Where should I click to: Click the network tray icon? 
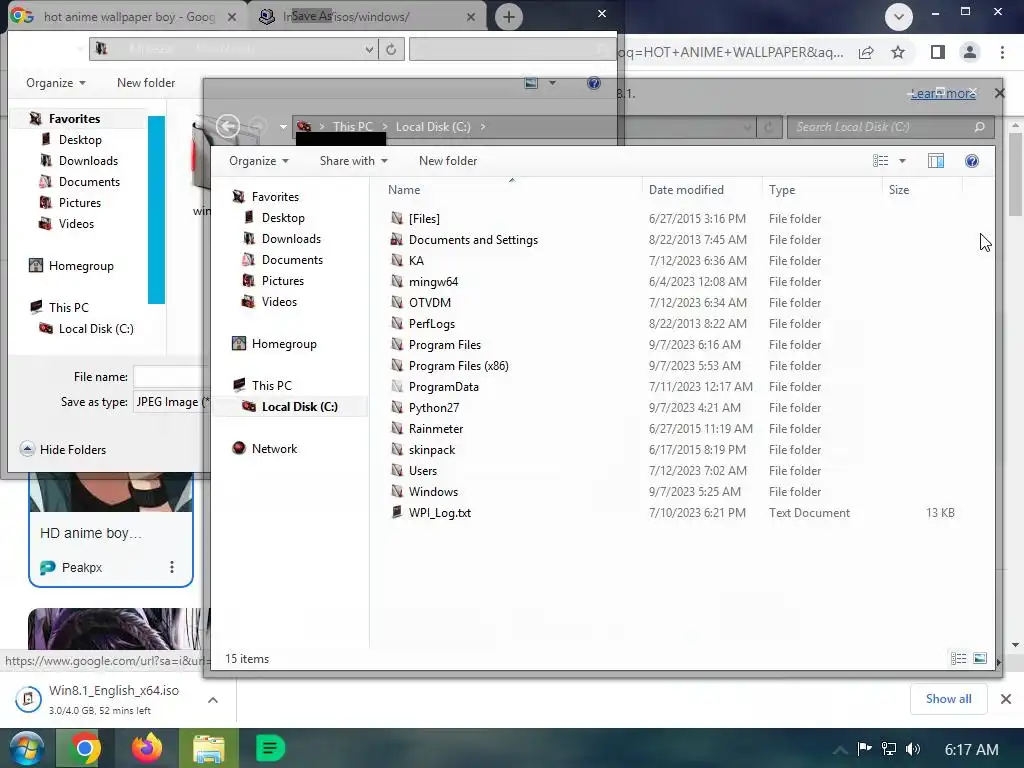click(888, 749)
